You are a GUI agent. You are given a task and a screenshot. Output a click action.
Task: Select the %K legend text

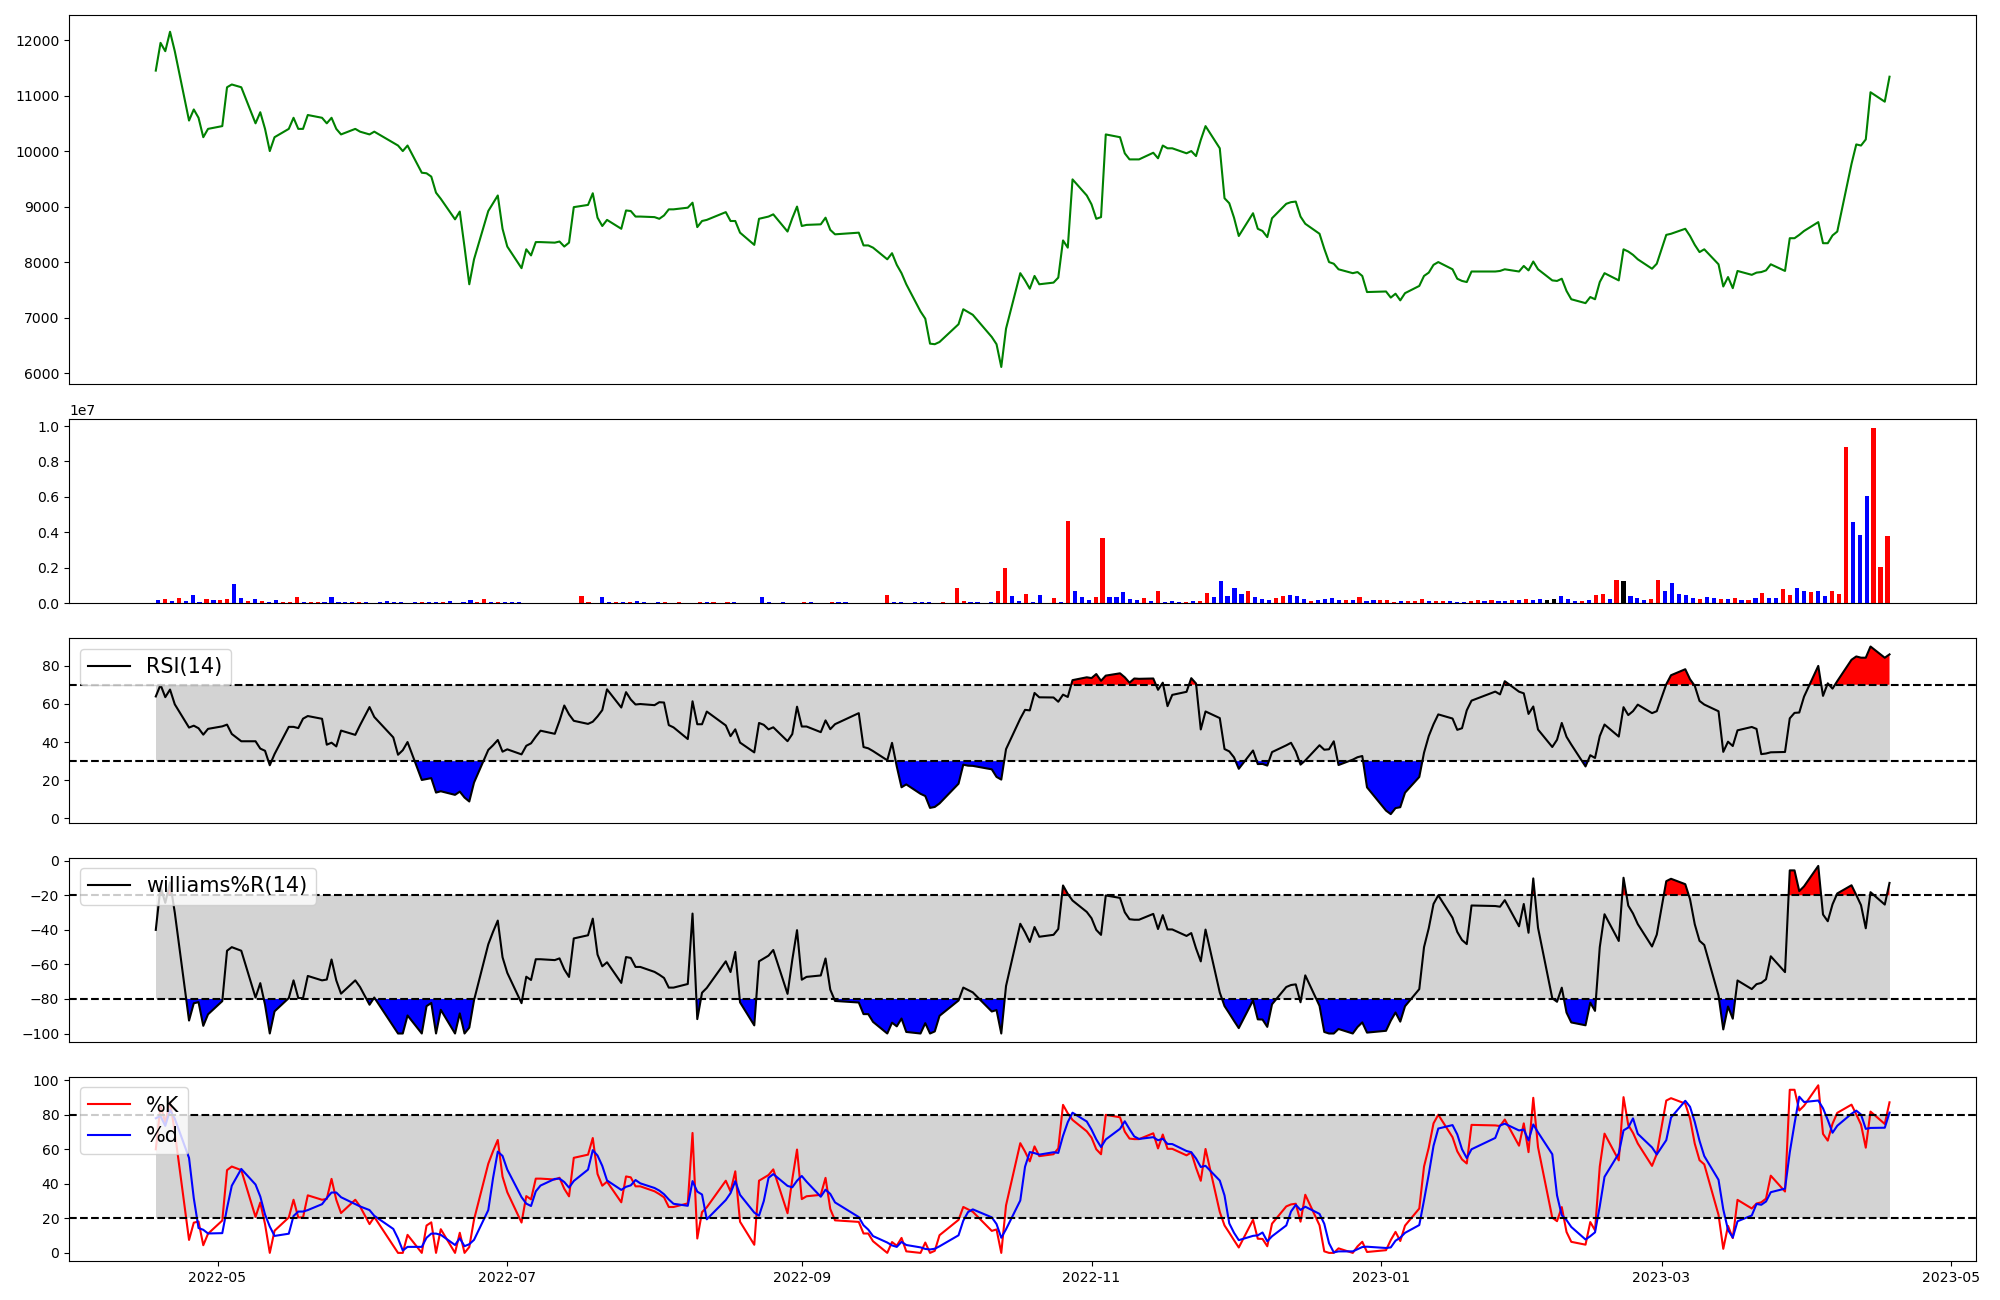[162, 1104]
